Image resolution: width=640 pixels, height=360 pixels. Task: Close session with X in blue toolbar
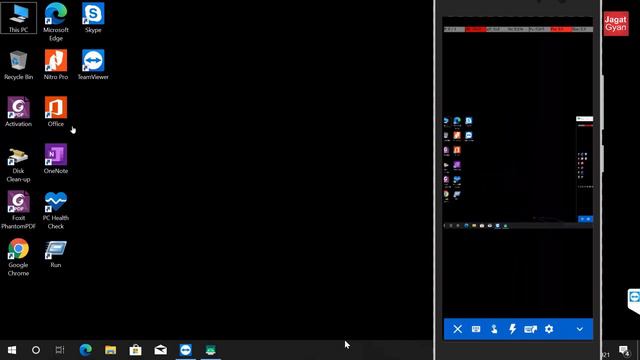pyautogui.click(x=458, y=329)
